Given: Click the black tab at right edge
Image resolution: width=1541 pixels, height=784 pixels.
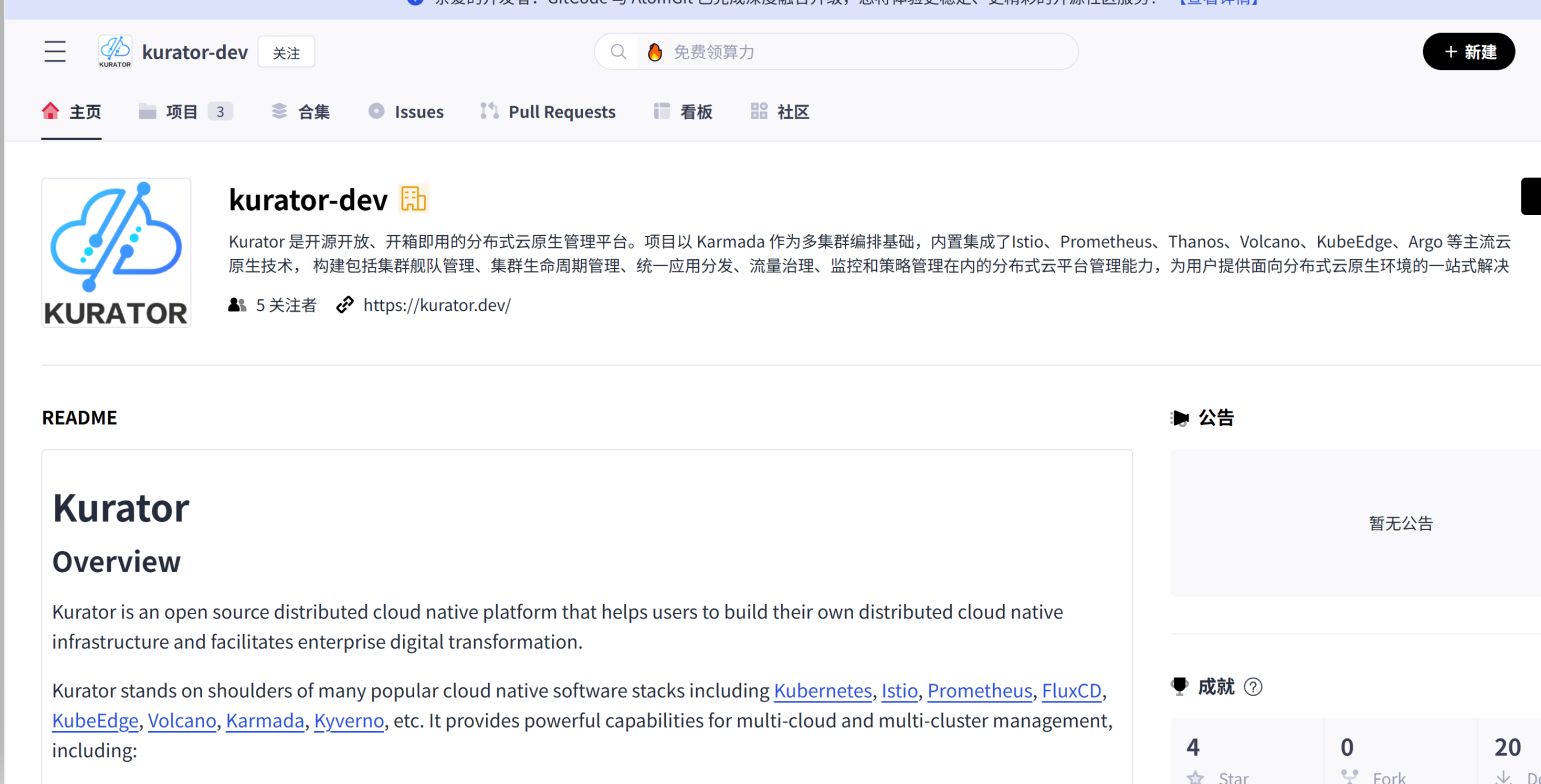Looking at the screenshot, I should coord(1531,196).
